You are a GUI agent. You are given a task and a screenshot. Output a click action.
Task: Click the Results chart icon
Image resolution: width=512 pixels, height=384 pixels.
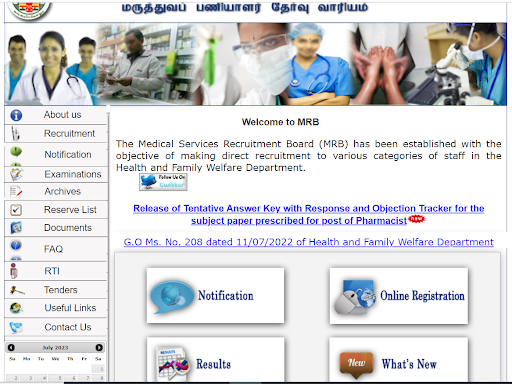[x=173, y=364]
